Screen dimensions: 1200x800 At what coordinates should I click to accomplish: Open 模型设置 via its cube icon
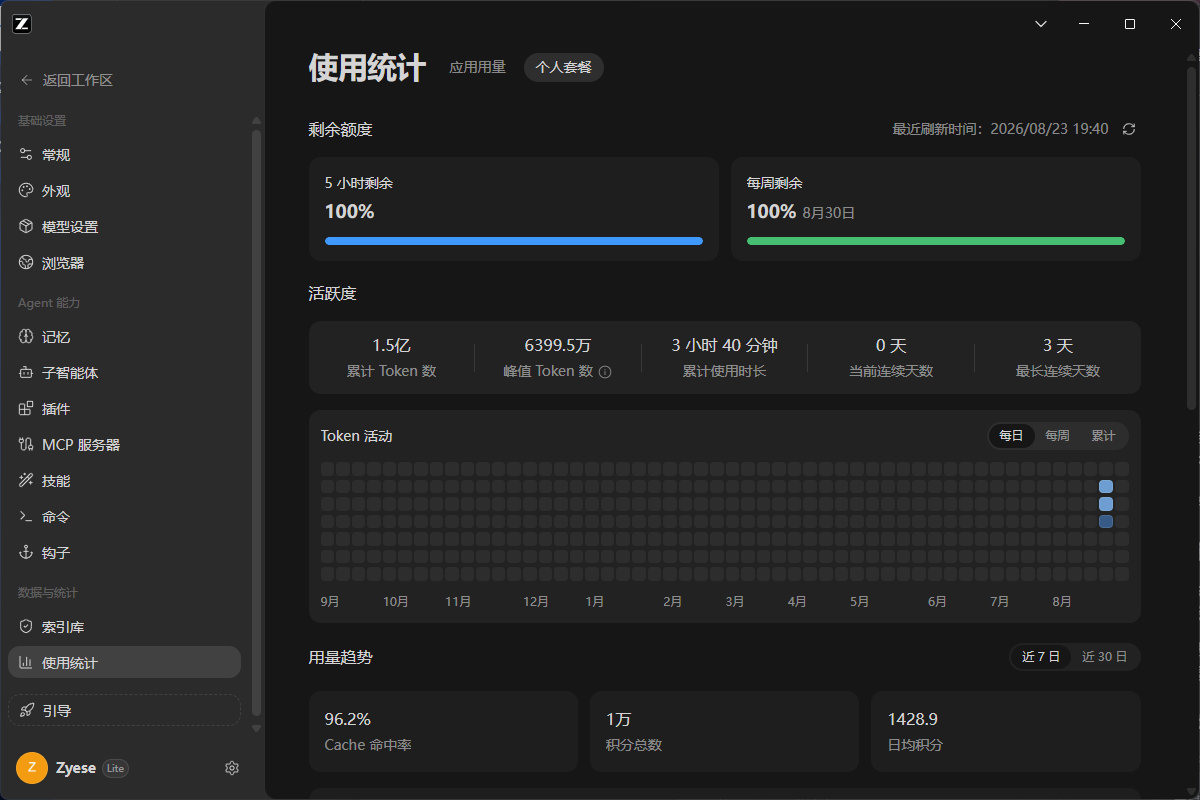[26, 227]
